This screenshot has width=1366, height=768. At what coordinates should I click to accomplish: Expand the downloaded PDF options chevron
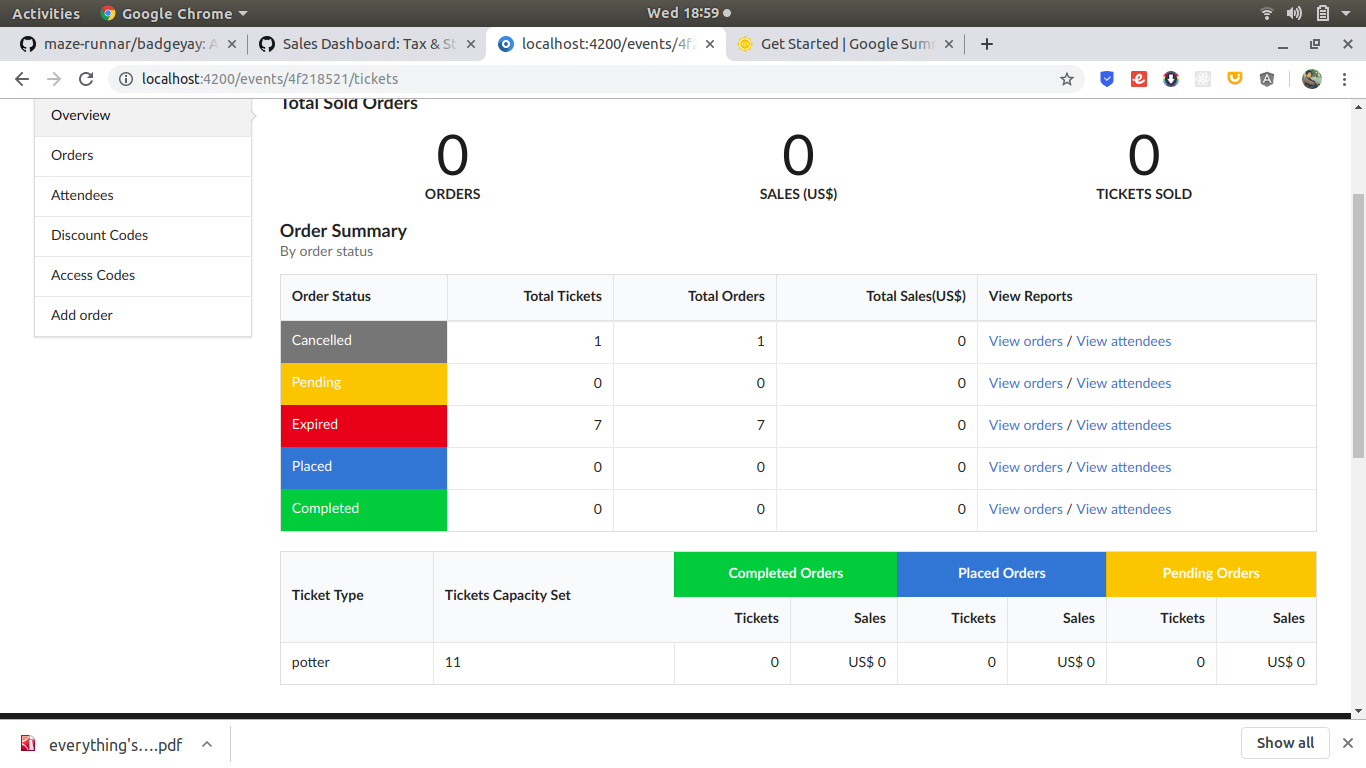click(207, 744)
